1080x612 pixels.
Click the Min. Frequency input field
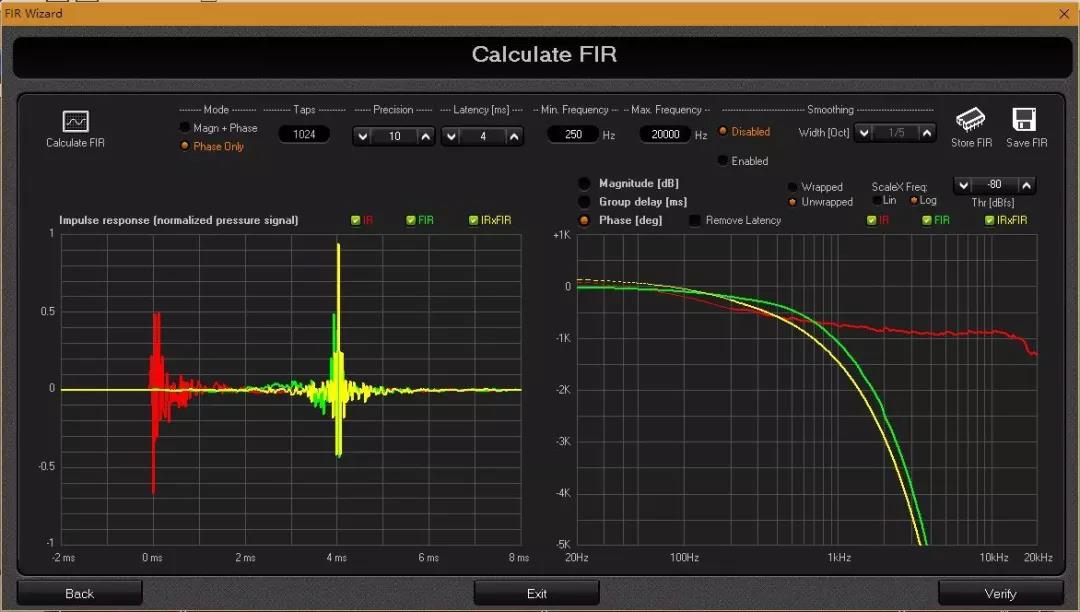[x=573, y=134]
